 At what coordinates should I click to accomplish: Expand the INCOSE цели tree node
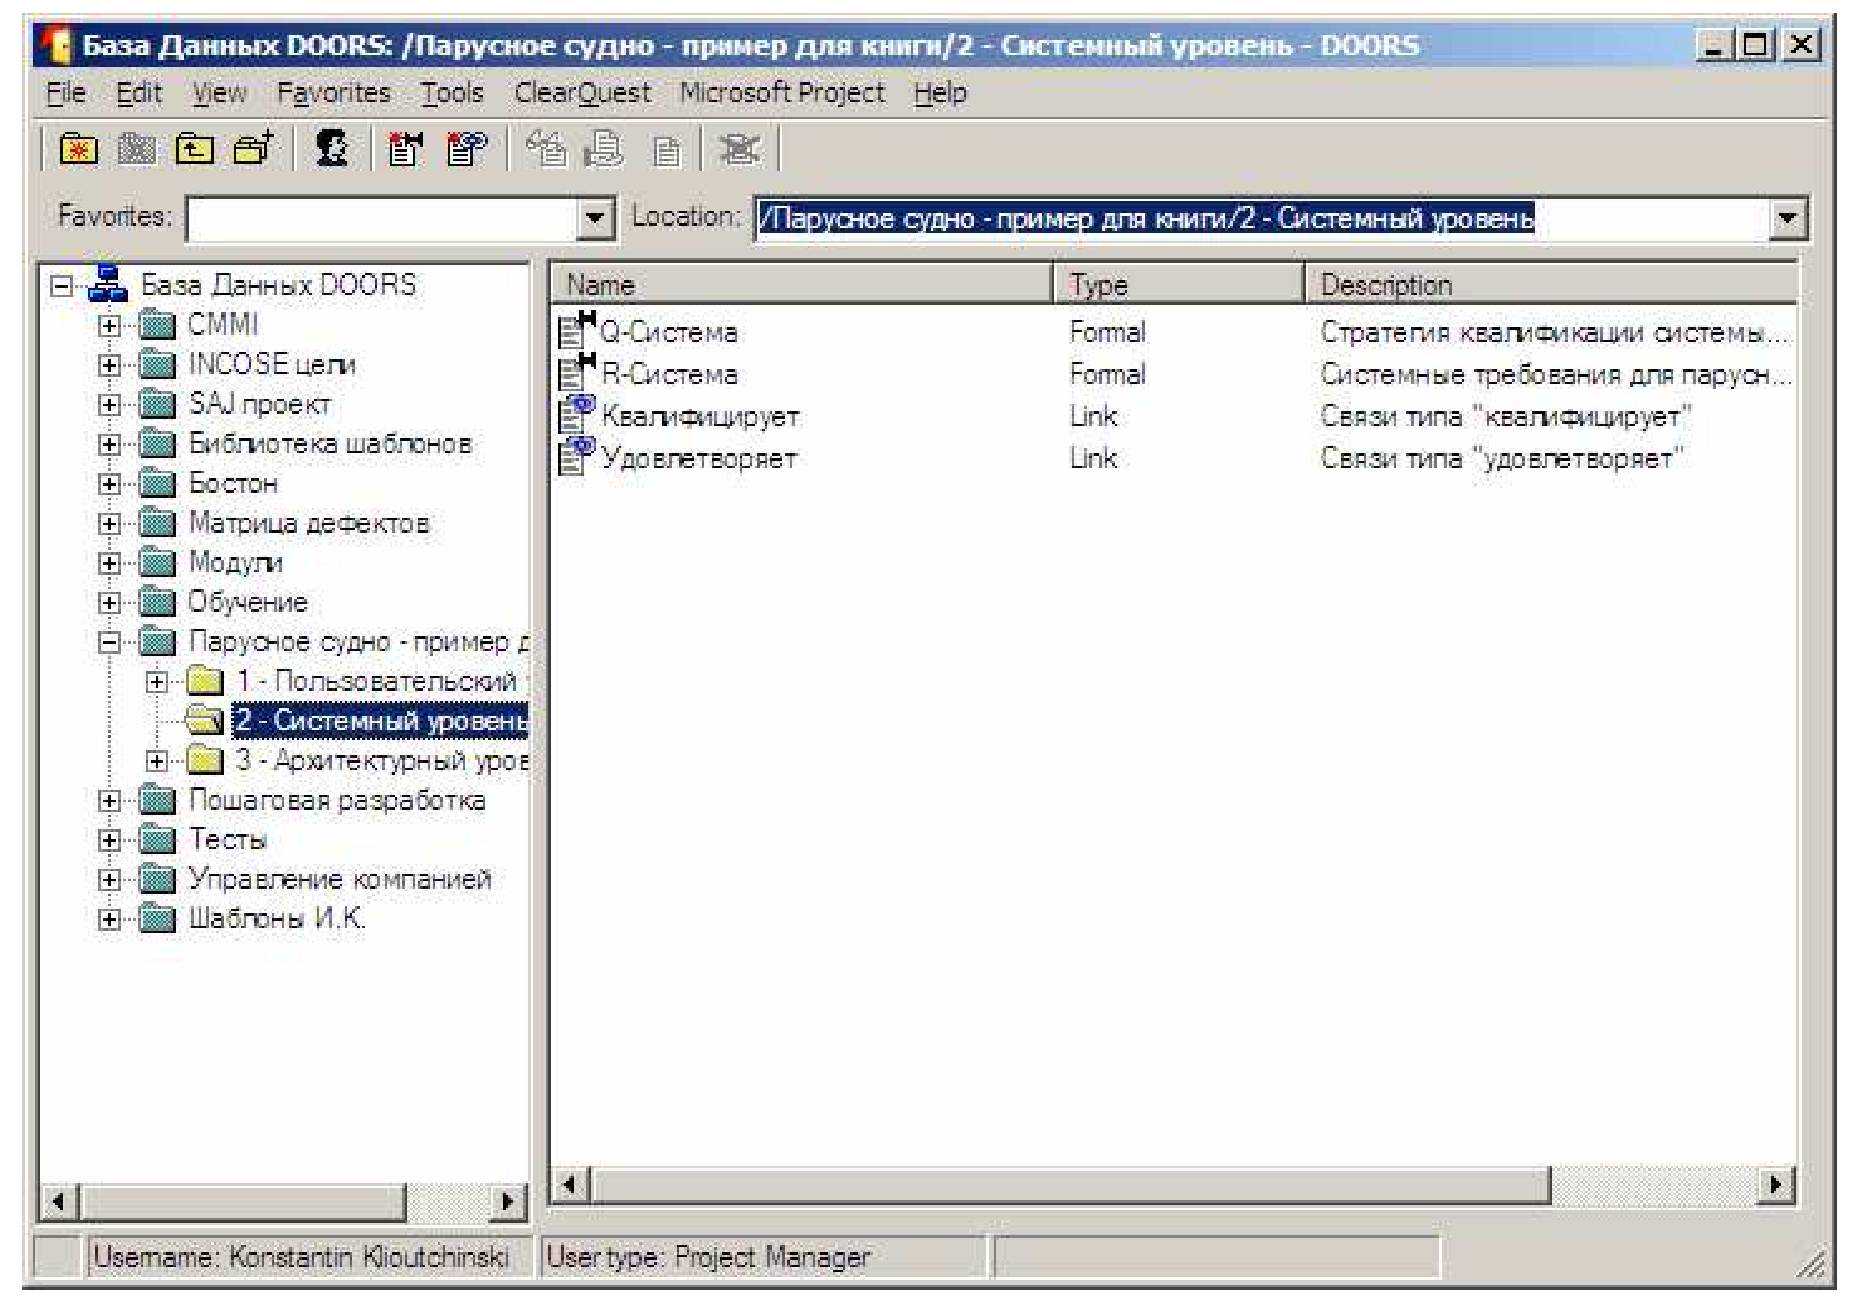pyautogui.click(x=109, y=365)
